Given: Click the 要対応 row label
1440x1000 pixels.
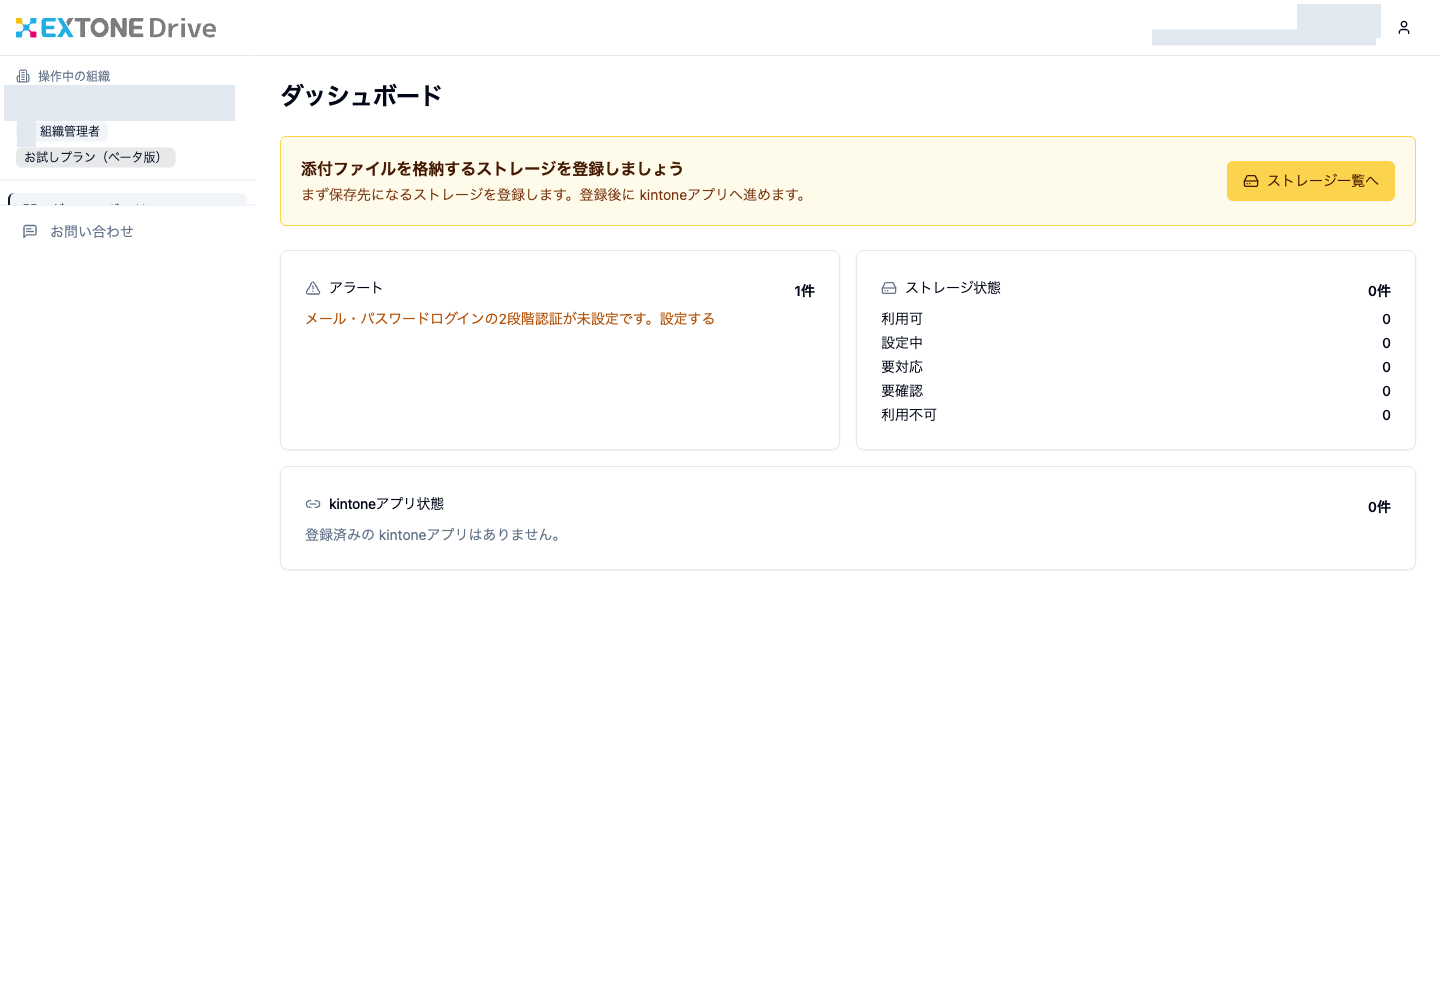Looking at the screenshot, I should (x=902, y=367).
